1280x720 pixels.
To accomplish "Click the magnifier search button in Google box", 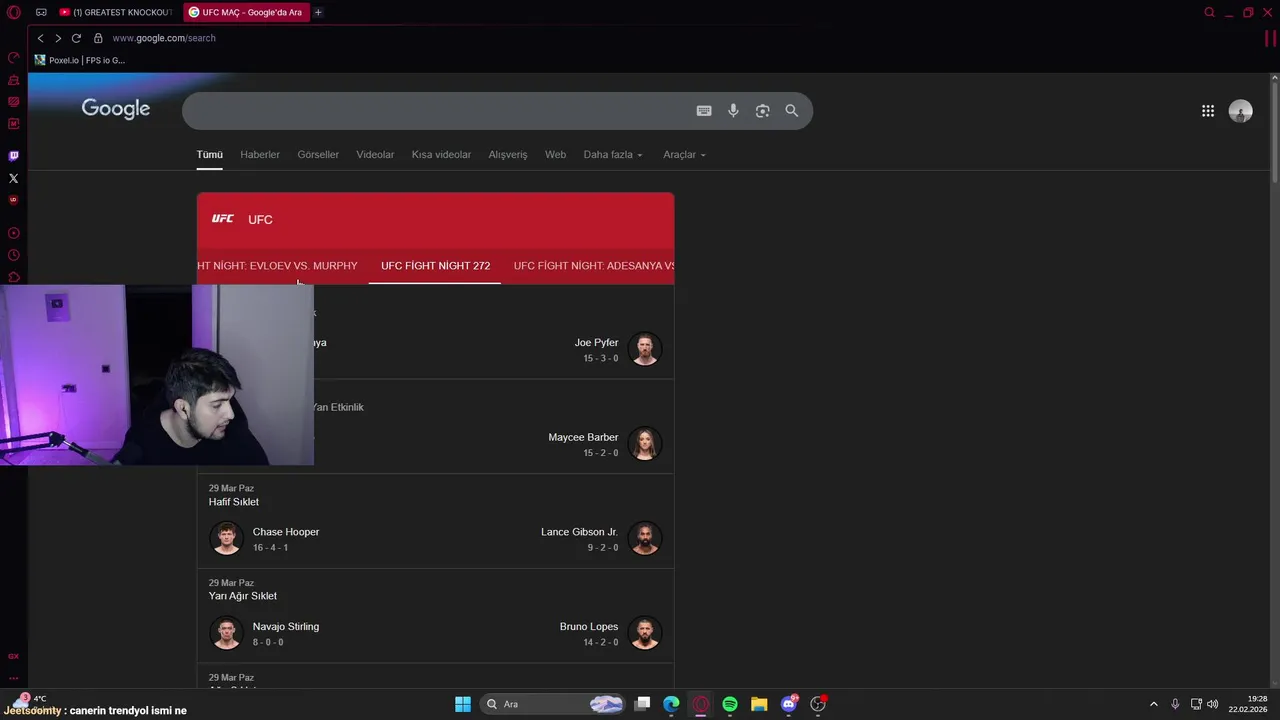I will point(792,111).
